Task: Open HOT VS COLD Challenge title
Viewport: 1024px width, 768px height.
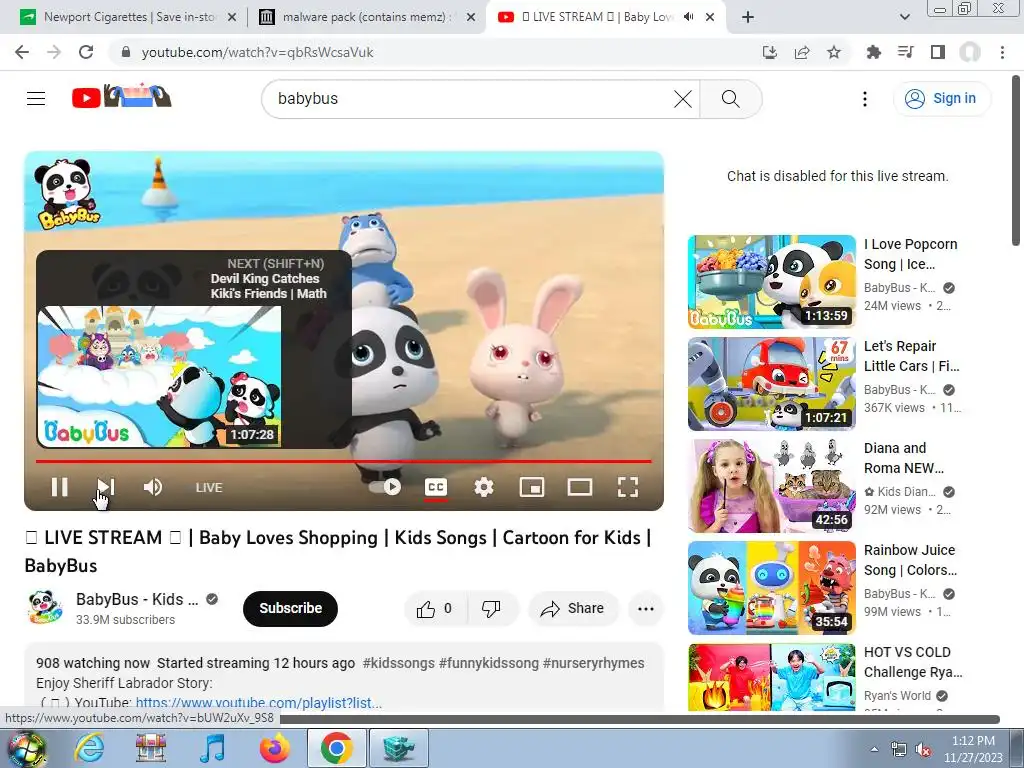Action: (x=913, y=662)
